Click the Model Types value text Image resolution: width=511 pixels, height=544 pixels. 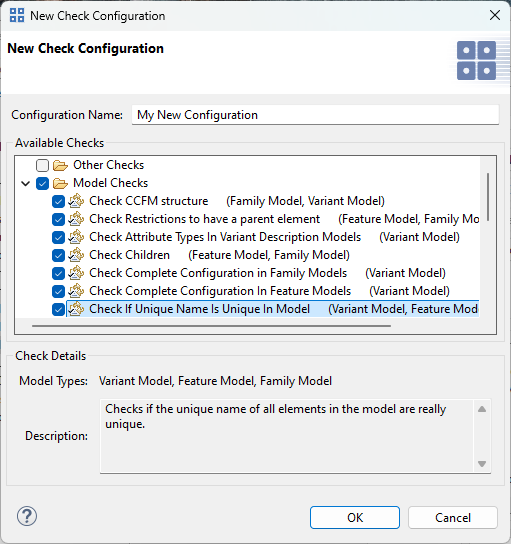pos(215,381)
